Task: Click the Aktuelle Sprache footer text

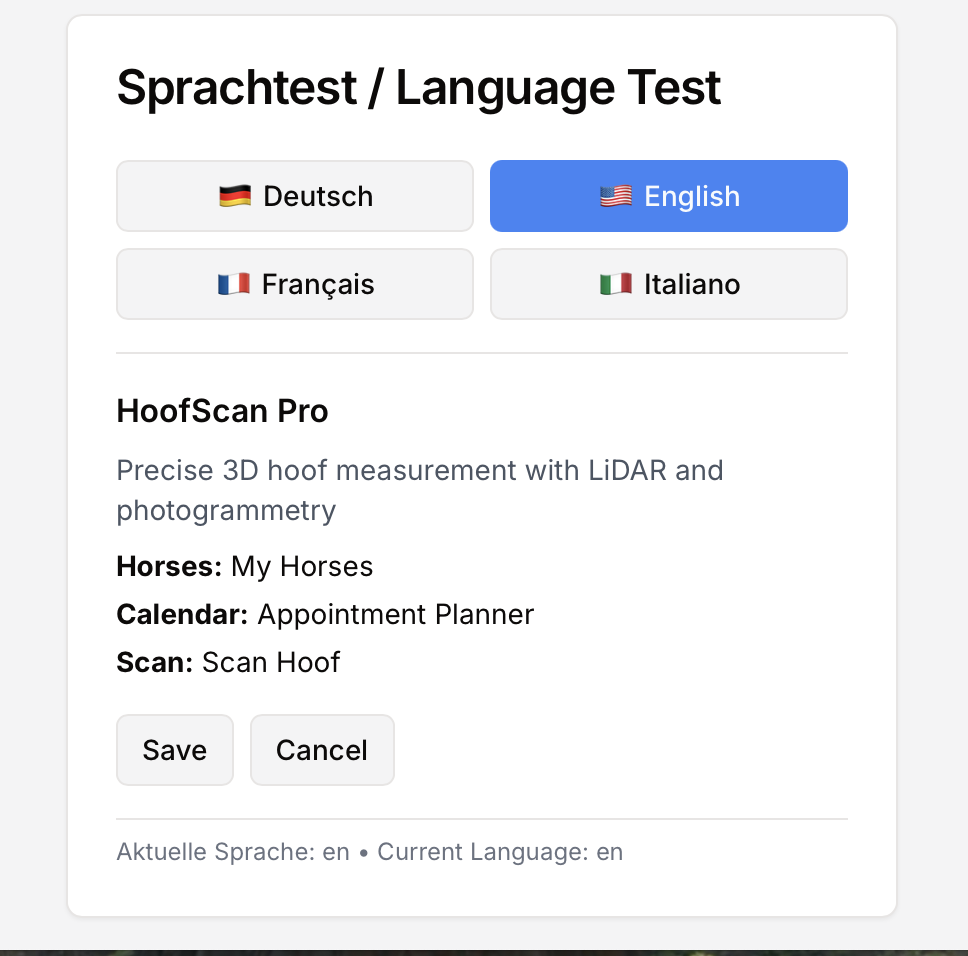Action: pos(233,852)
